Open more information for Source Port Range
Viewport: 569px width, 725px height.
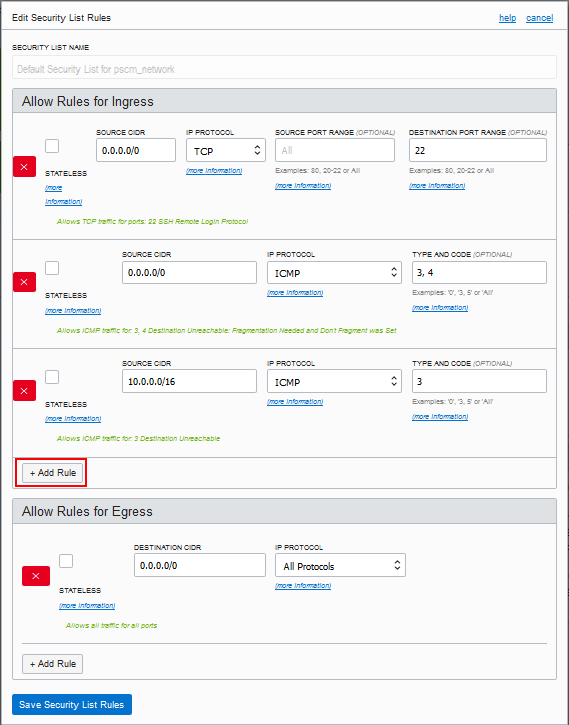[x=303, y=185]
